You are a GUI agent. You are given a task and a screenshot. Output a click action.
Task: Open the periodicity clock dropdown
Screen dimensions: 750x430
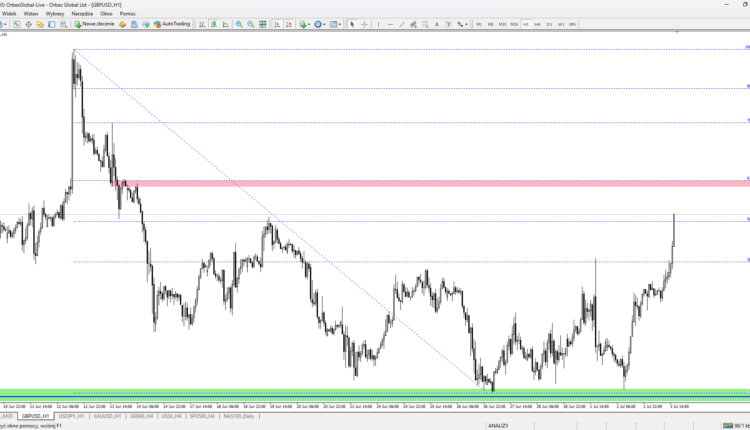(x=320, y=24)
